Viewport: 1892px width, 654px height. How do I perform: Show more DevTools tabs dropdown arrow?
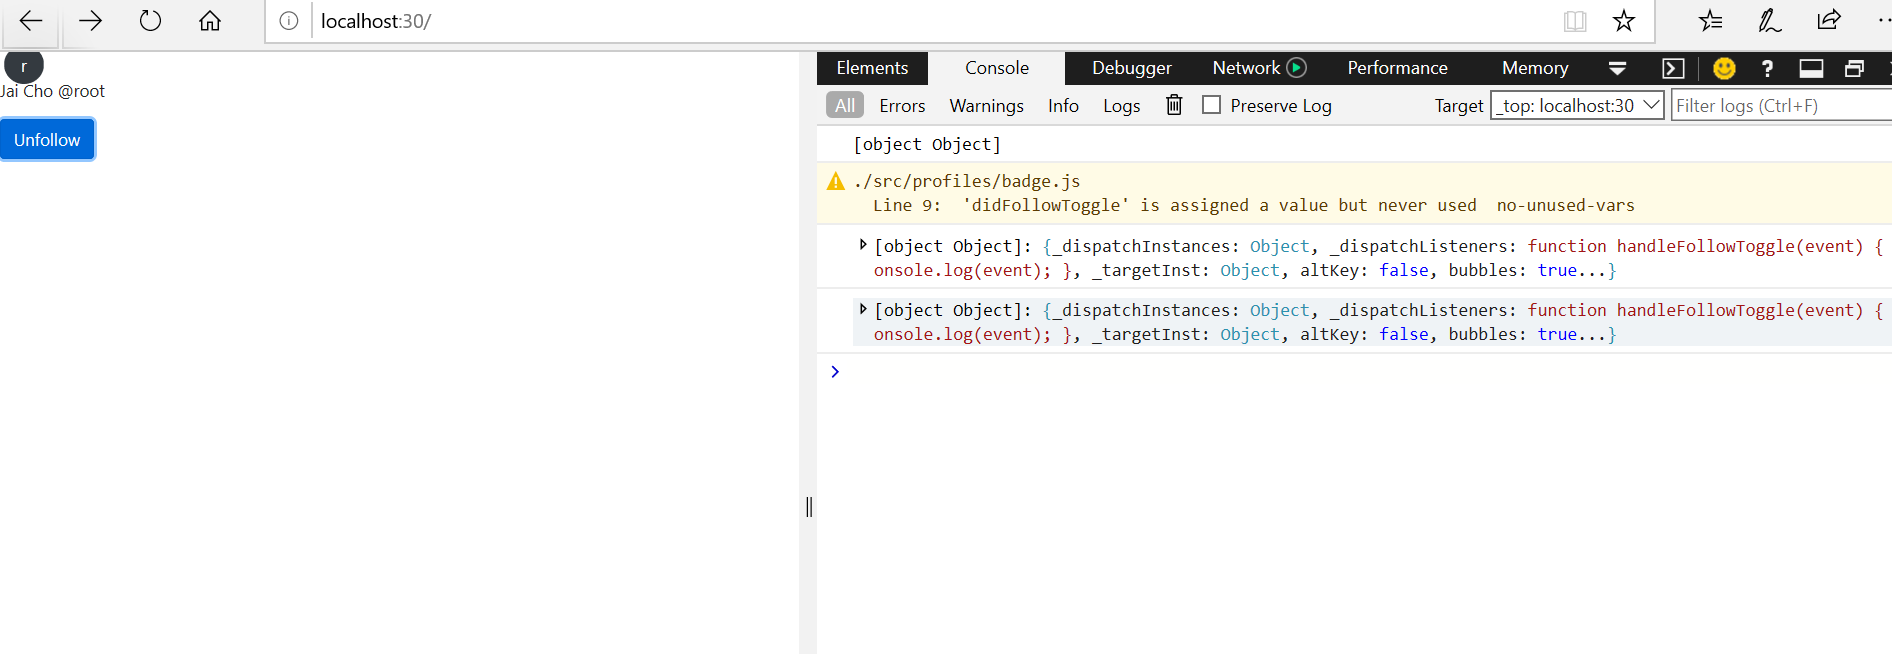(x=1617, y=68)
